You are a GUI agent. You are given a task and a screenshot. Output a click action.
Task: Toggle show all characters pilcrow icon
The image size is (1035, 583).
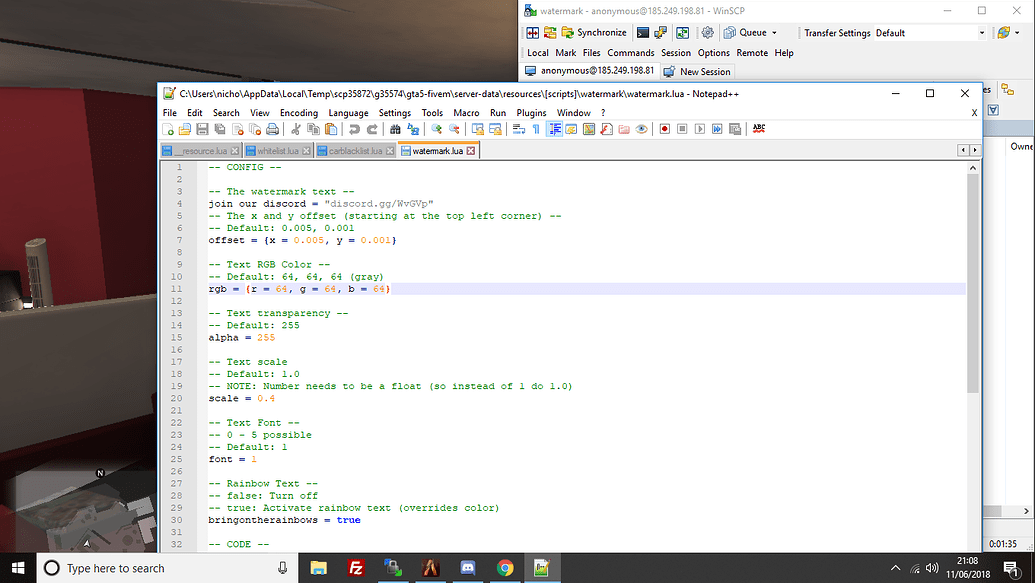coord(536,129)
